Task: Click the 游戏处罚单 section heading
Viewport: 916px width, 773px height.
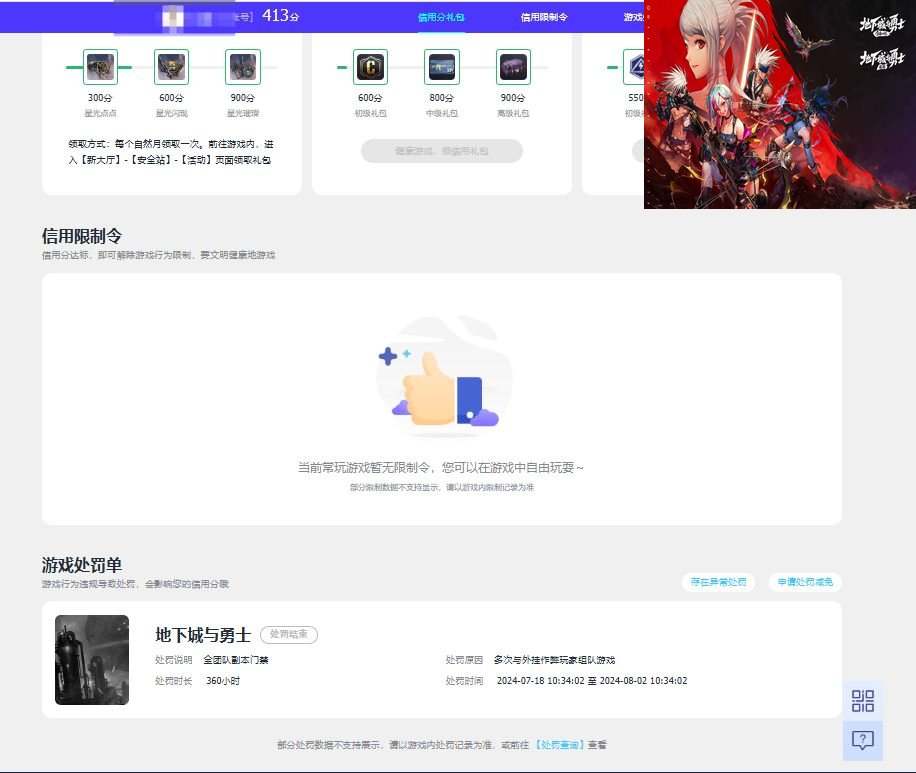Action: click(x=82, y=565)
